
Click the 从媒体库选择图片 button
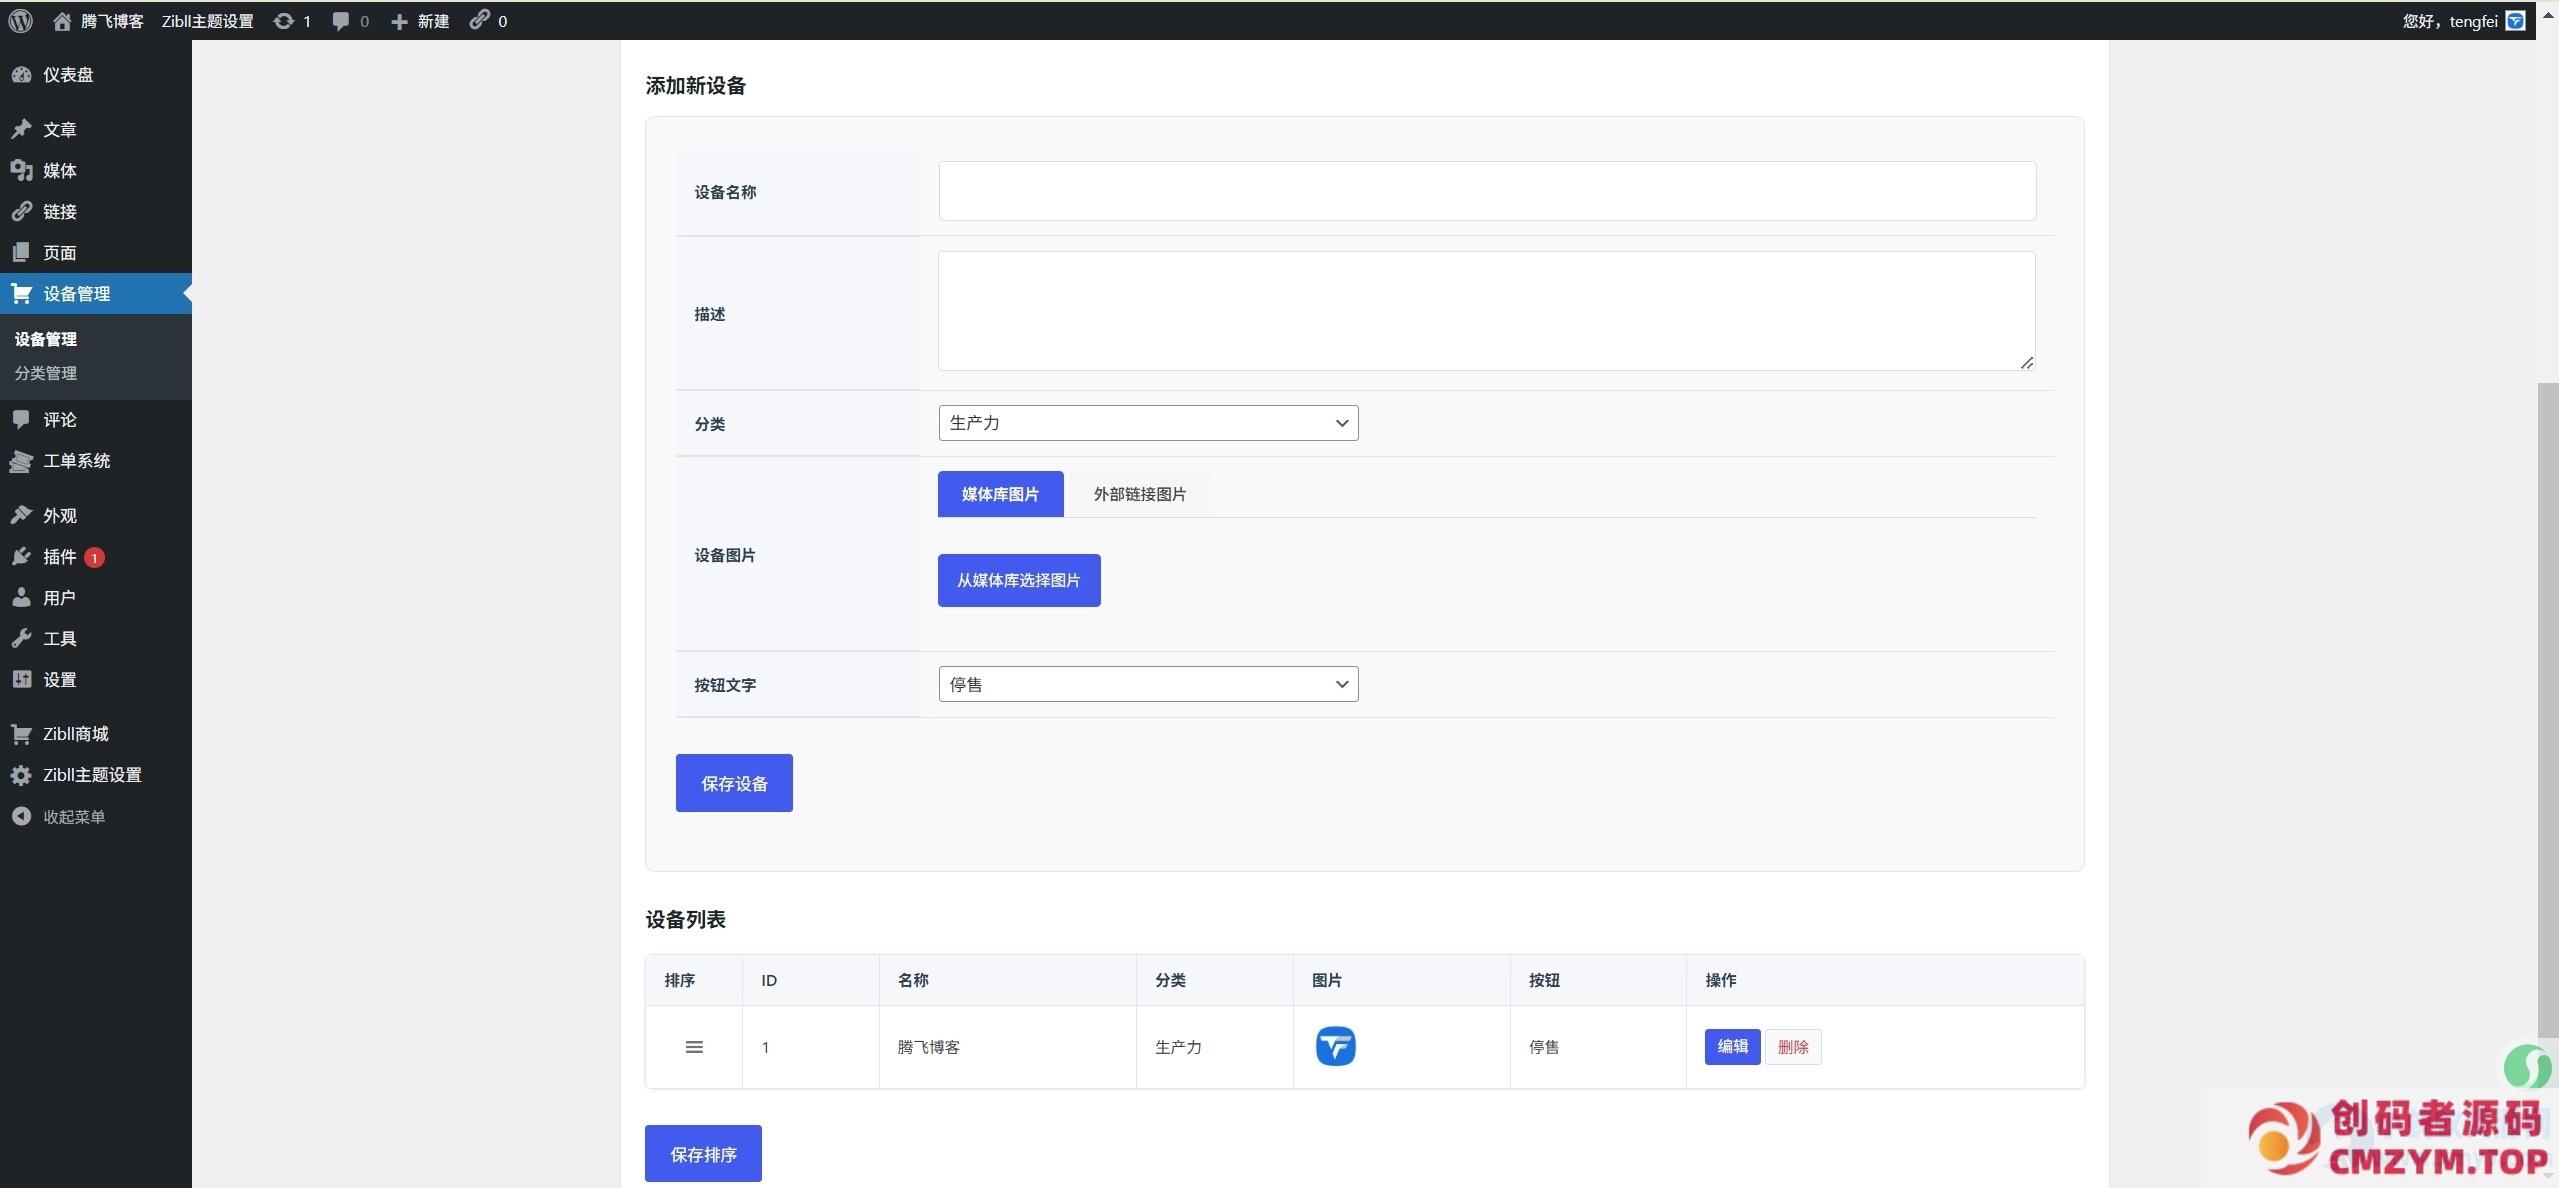pyautogui.click(x=1018, y=580)
